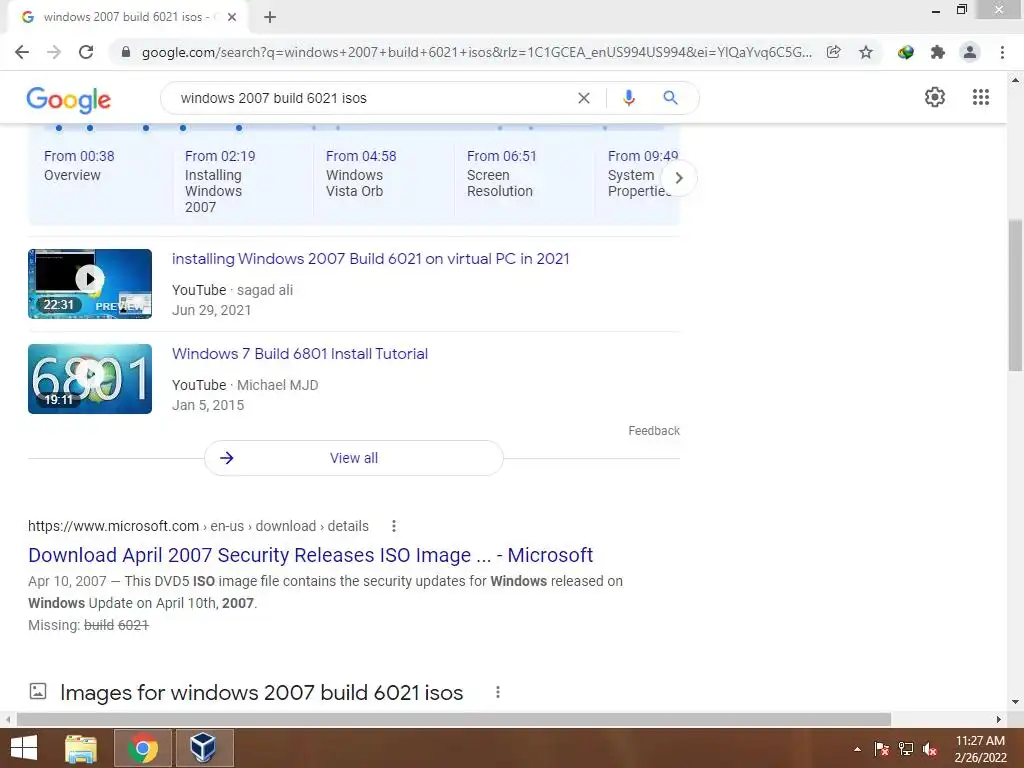Open the Internet Download Manager extension icon
The width and height of the screenshot is (1024, 768).
(x=905, y=52)
